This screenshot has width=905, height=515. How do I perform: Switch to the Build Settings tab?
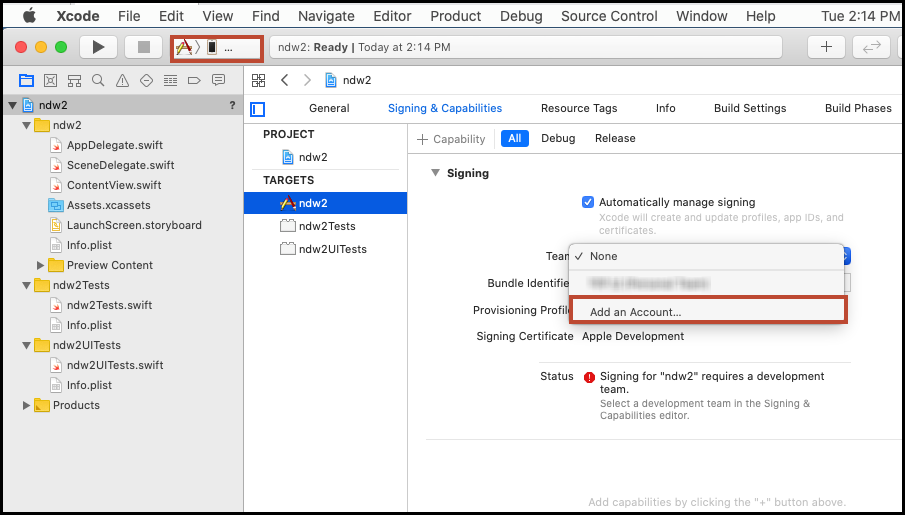[x=750, y=109]
